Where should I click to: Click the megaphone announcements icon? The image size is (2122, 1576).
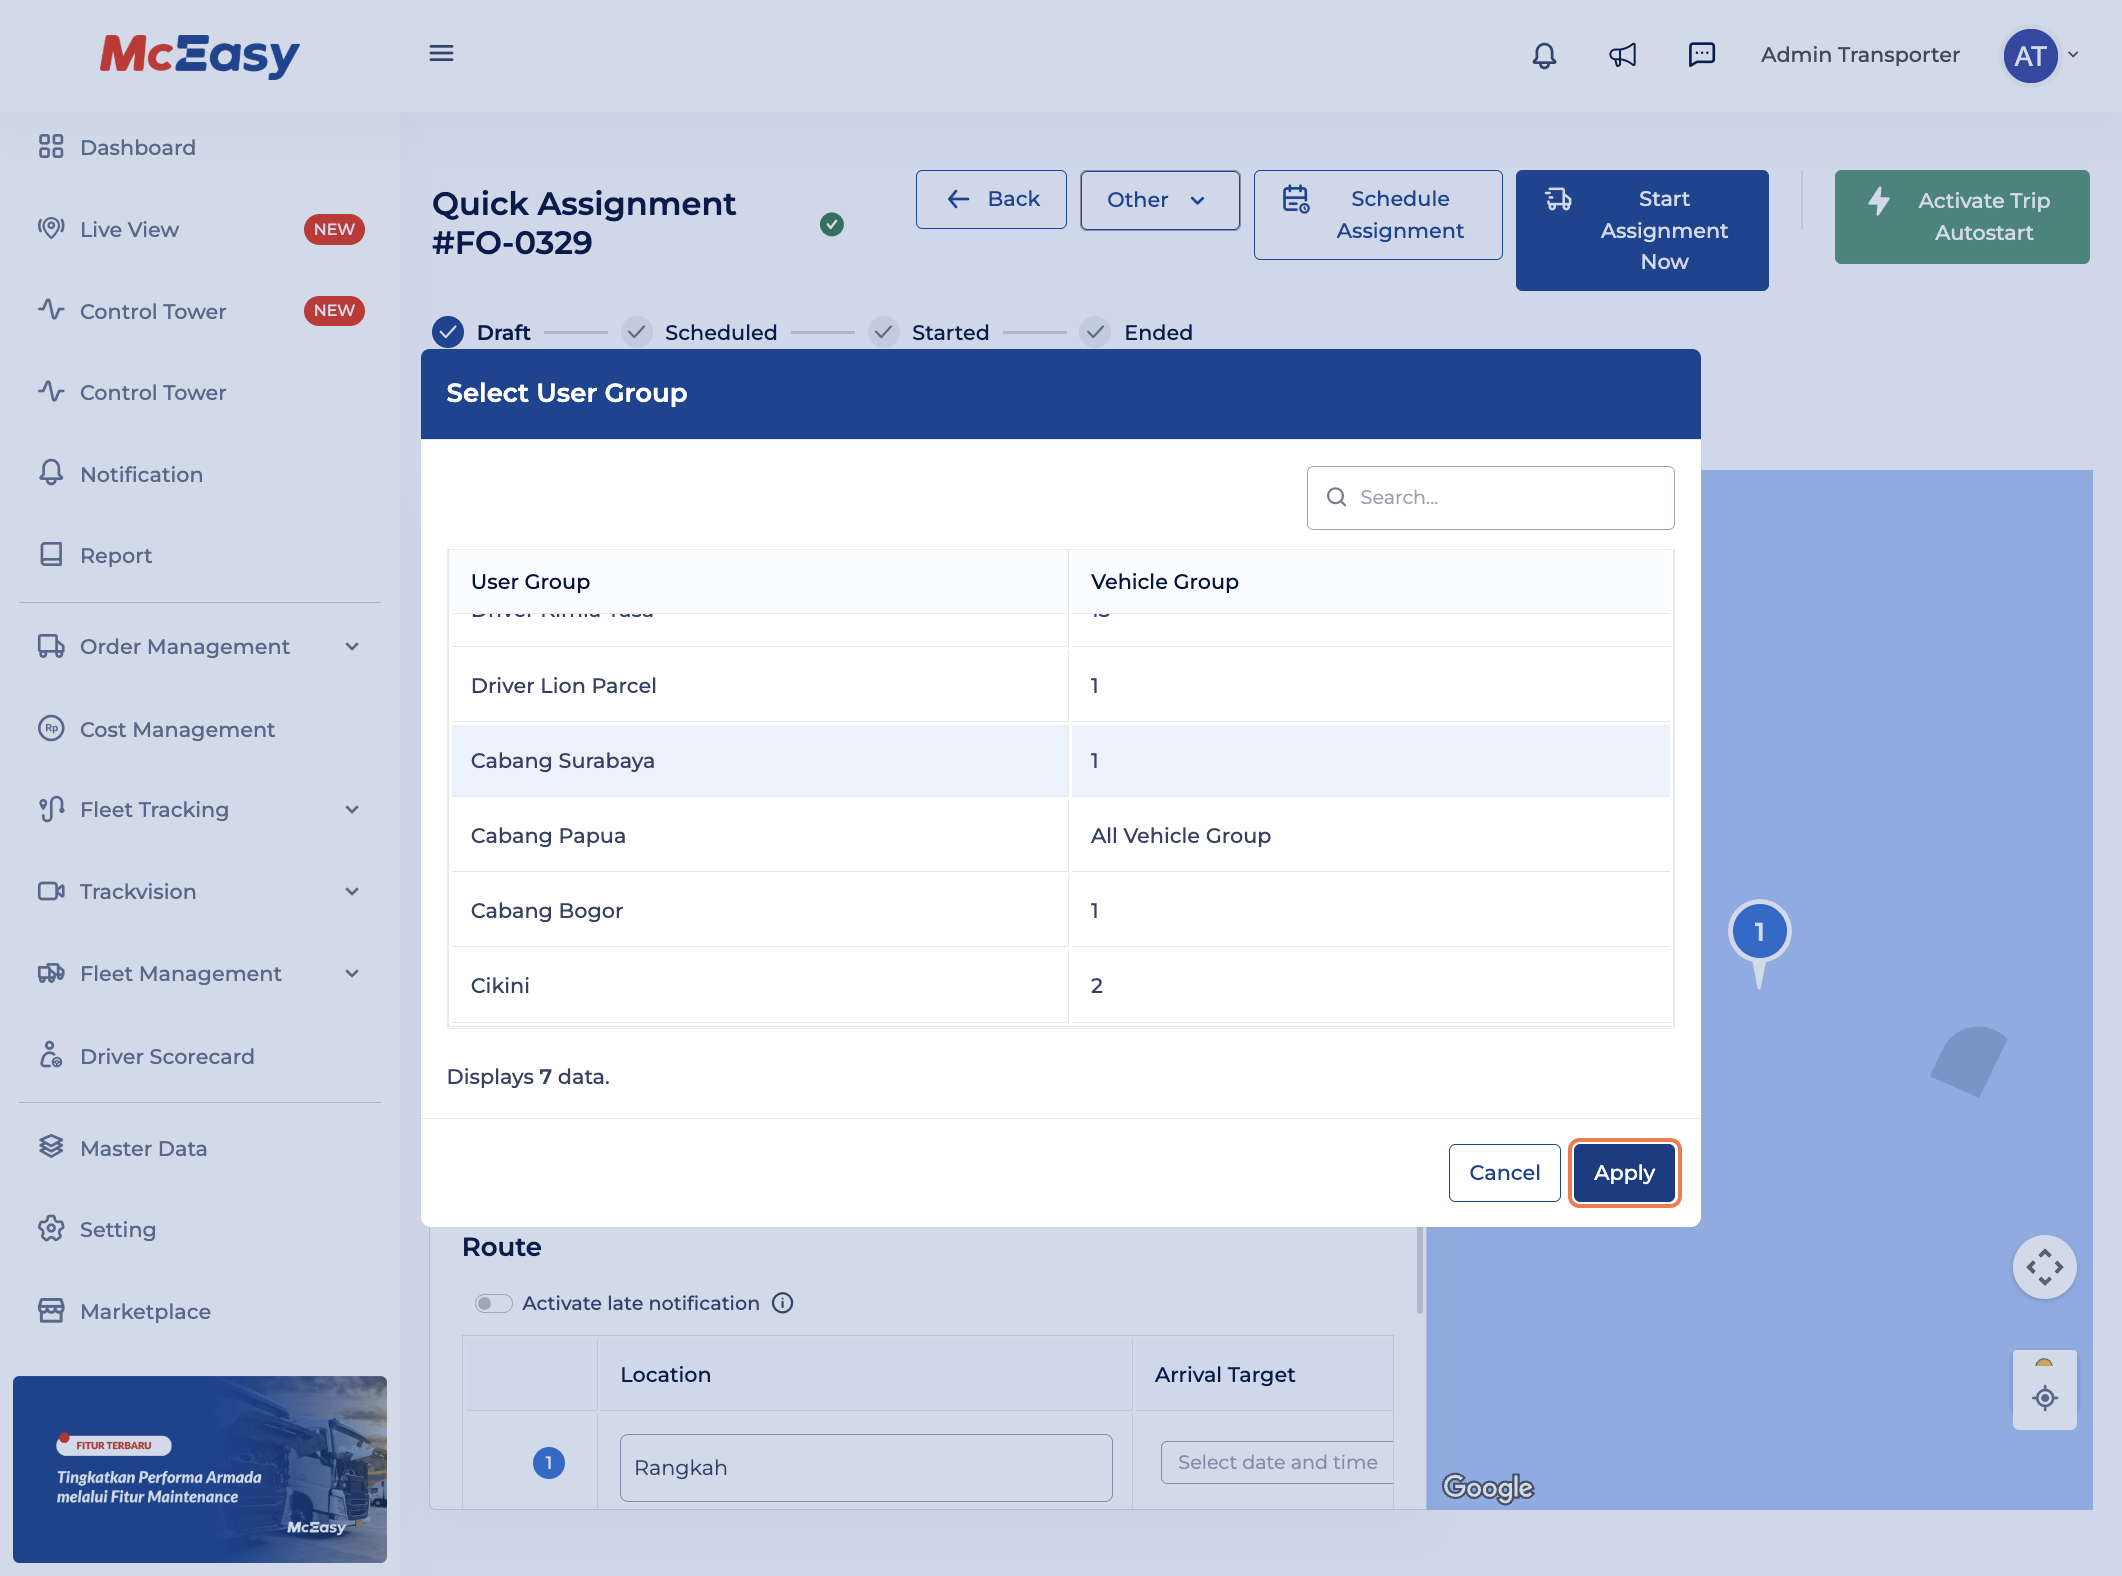coord(1622,55)
